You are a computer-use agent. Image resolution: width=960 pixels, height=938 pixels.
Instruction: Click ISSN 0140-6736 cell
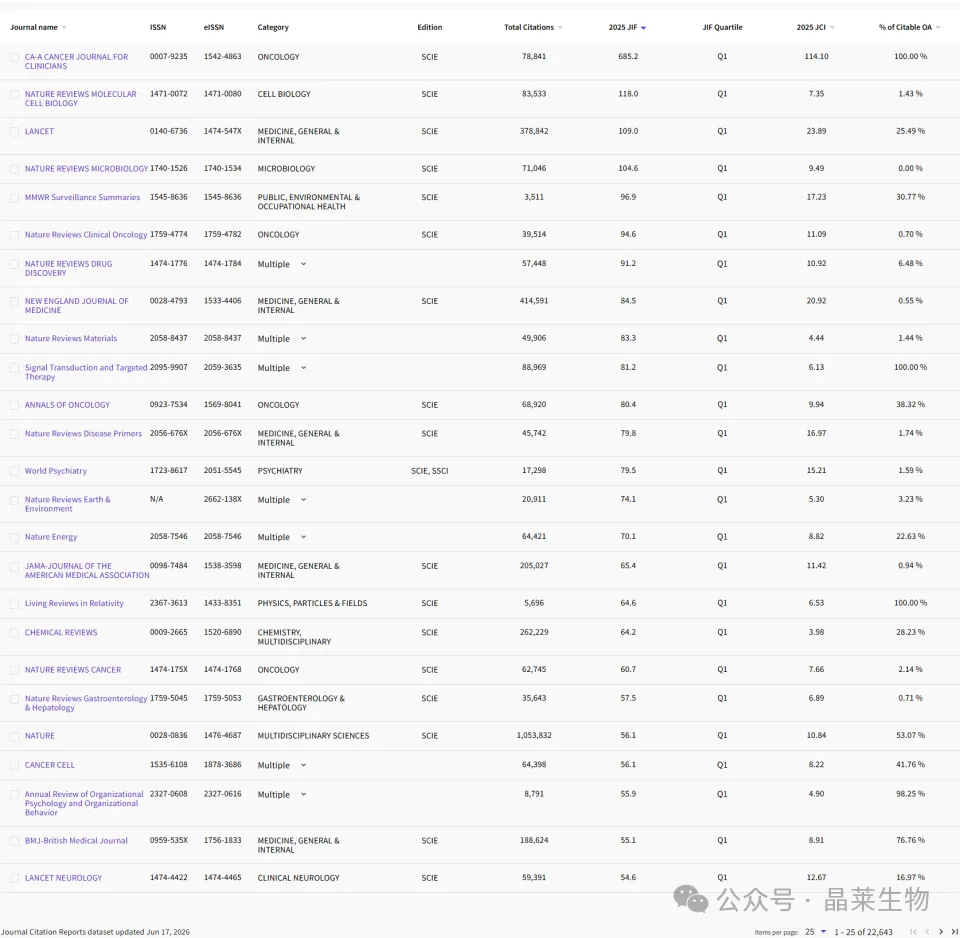click(x=168, y=131)
